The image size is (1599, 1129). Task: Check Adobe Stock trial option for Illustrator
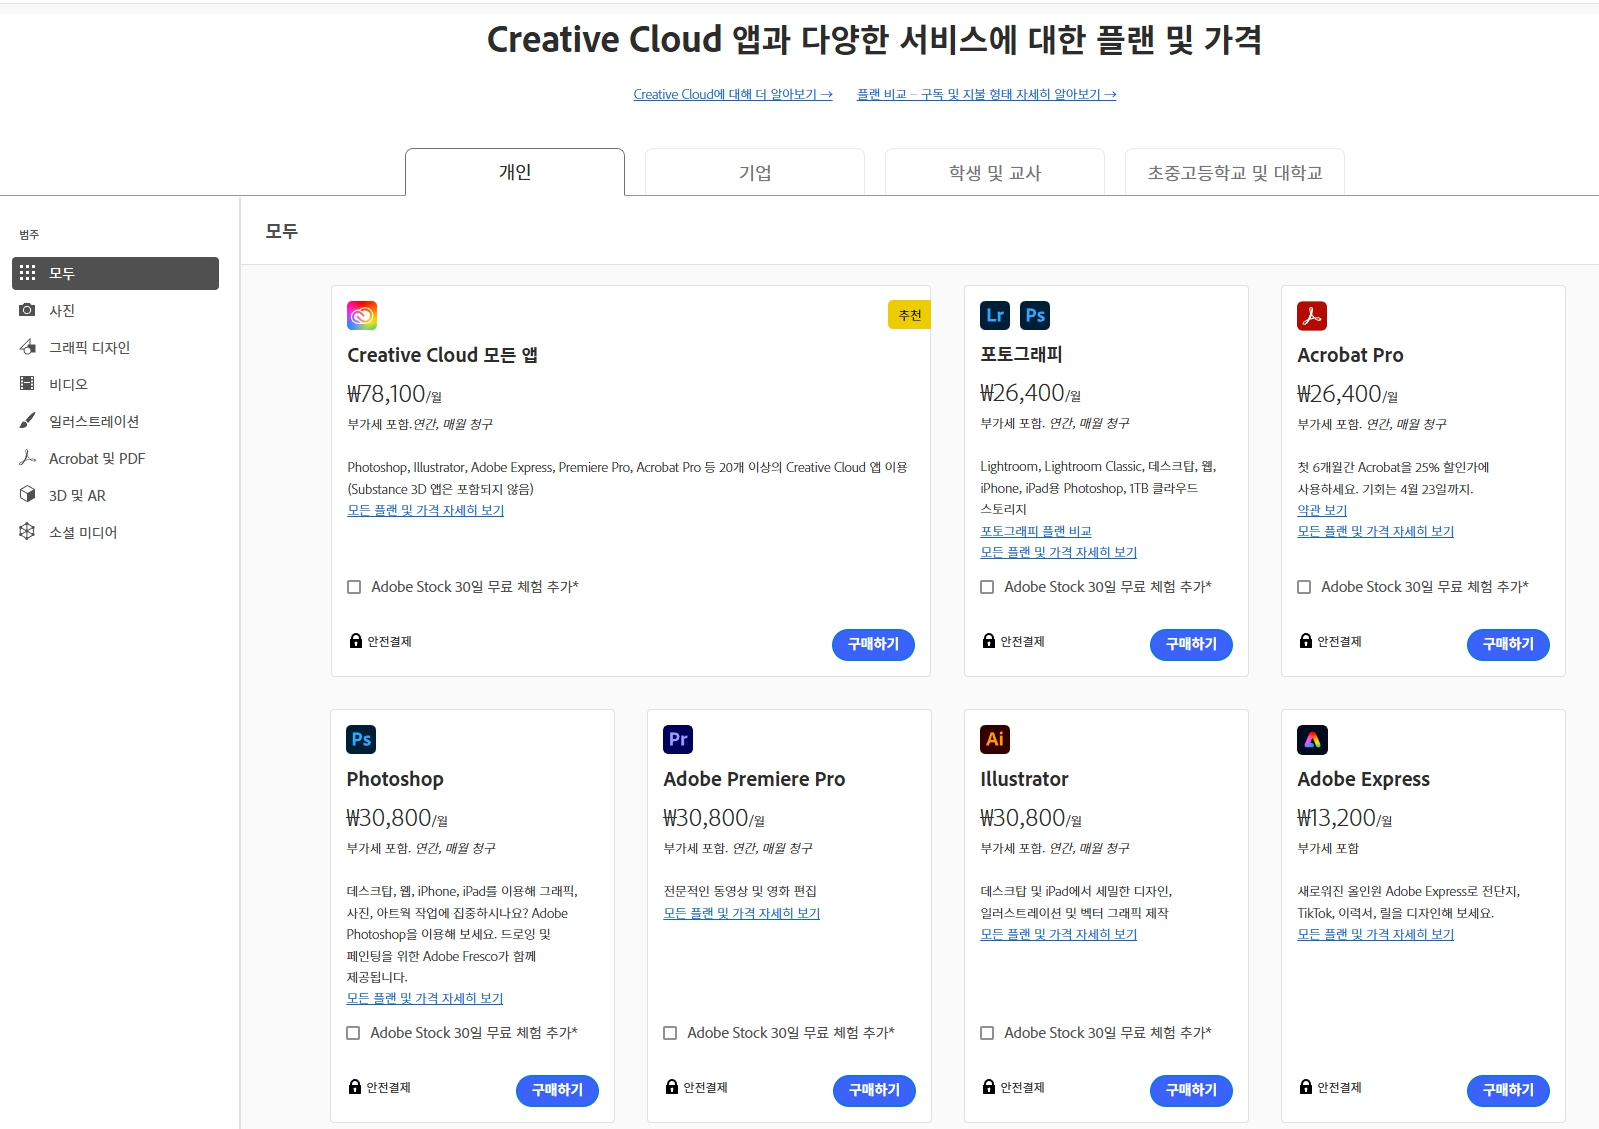point(987,1033)
